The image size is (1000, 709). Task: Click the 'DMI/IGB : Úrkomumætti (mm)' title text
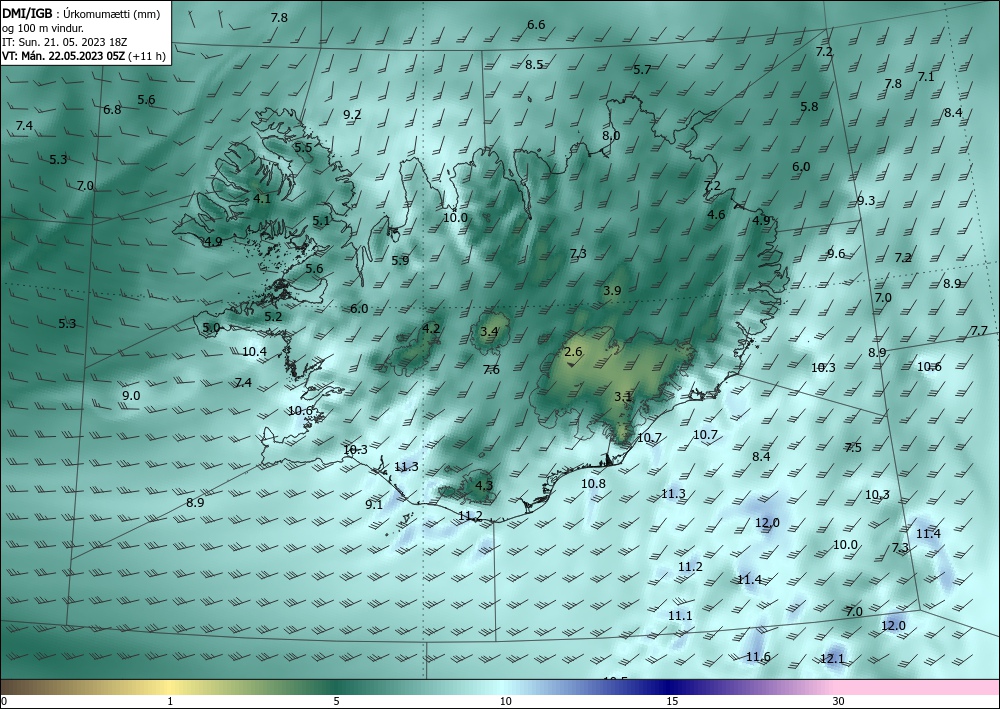(81, 14)
